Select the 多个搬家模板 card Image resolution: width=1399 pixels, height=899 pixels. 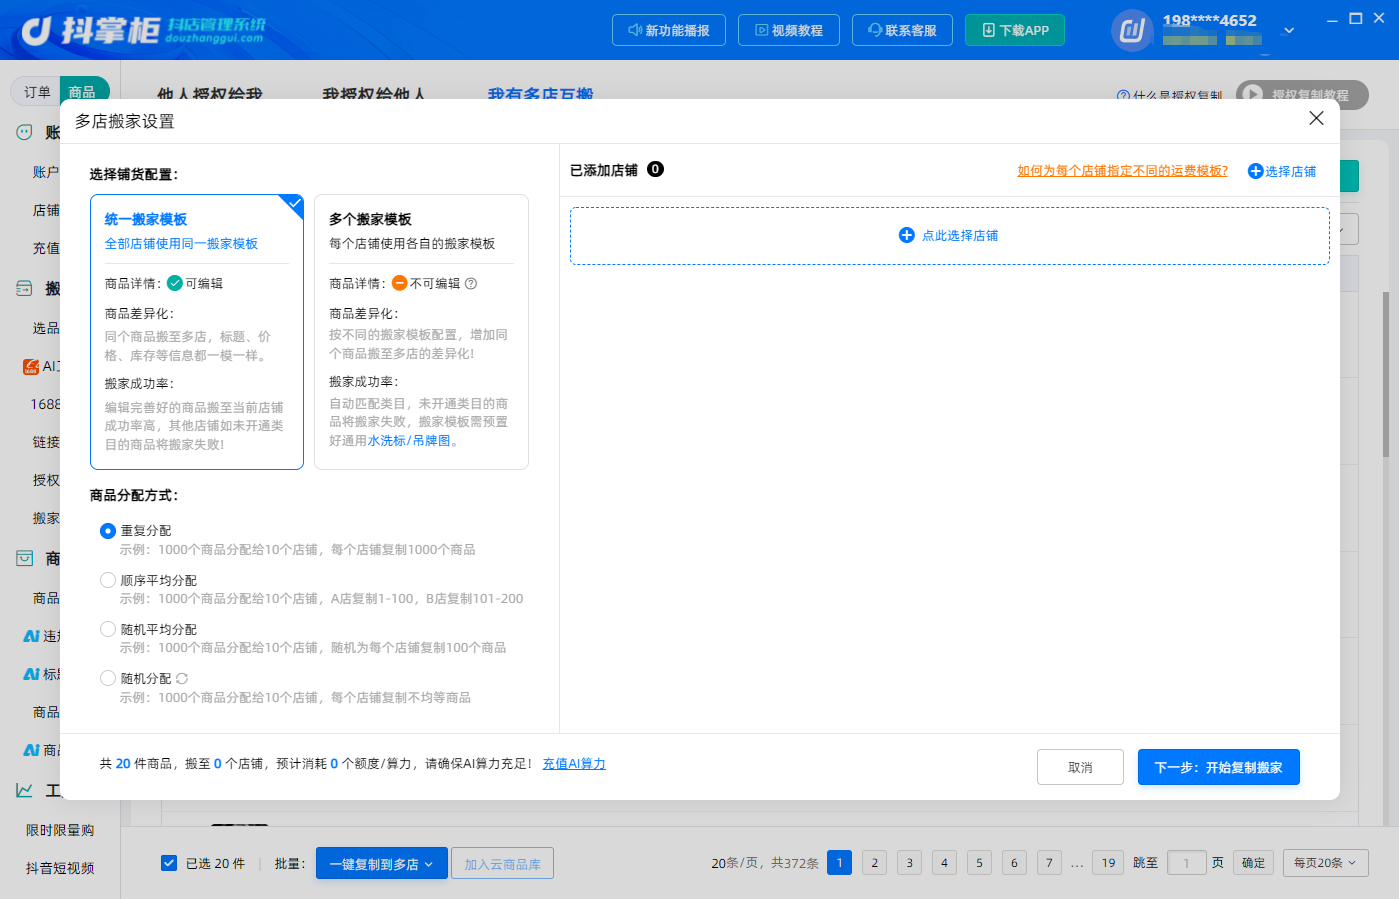(x=421, y=332)
